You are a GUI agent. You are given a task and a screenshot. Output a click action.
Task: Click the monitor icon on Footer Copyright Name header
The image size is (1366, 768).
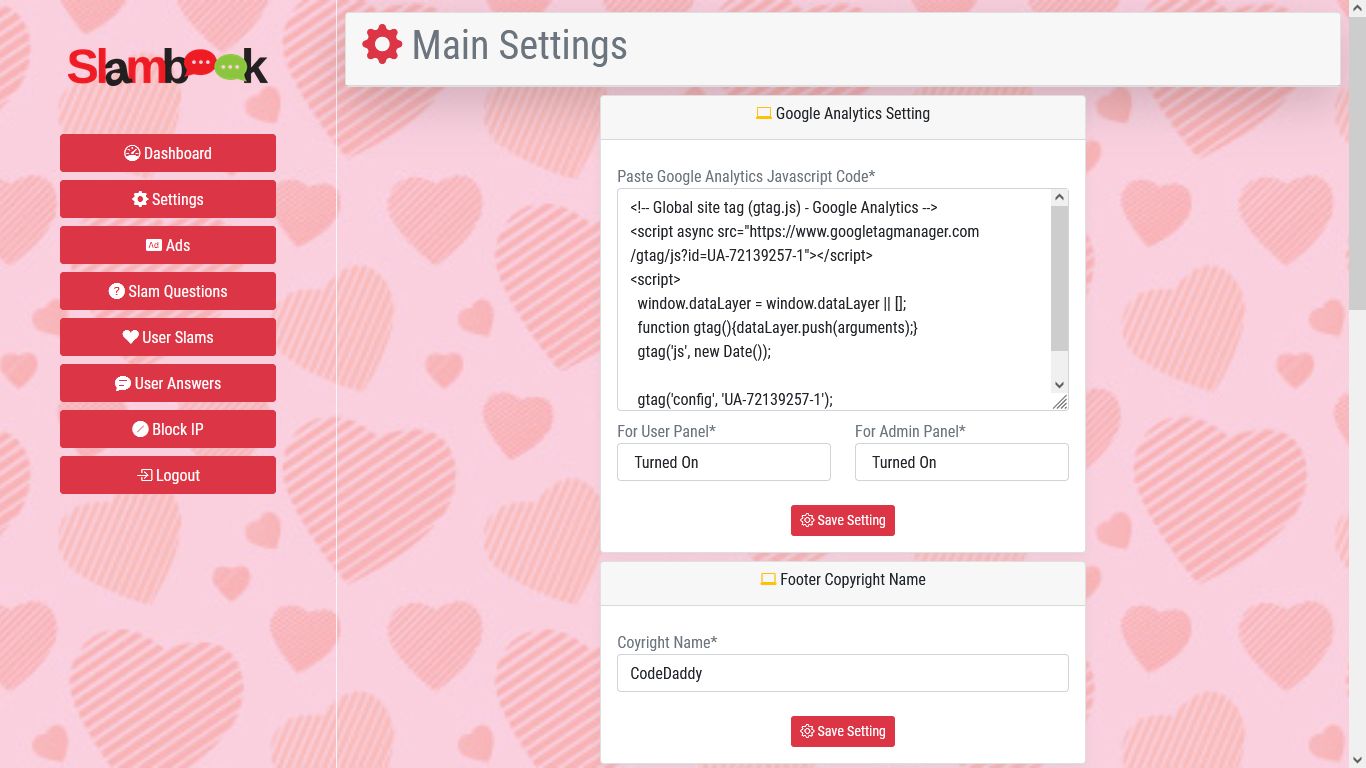pyautogui.click(x=768, y=579)
